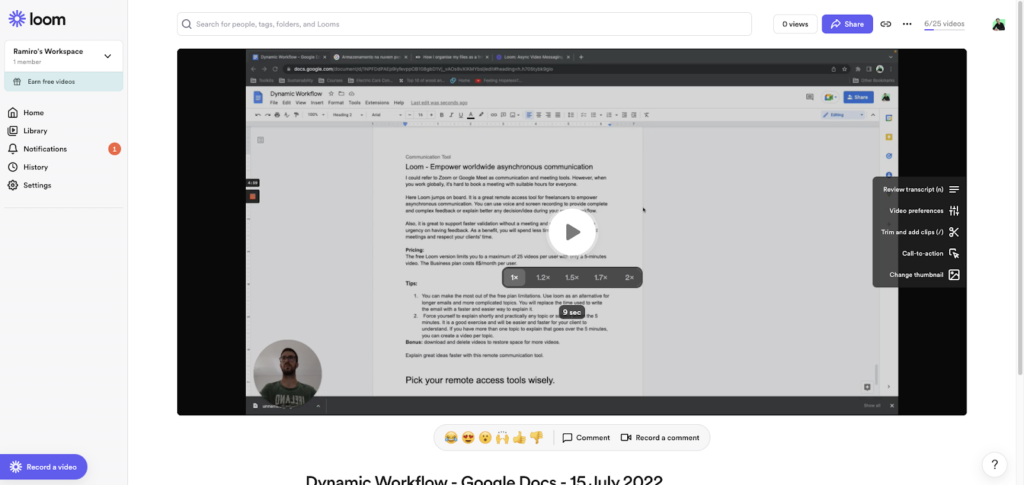Click the purple Share button
Image resolution: width=1024 pixels, height=485 pixels.
coord(847,24)
